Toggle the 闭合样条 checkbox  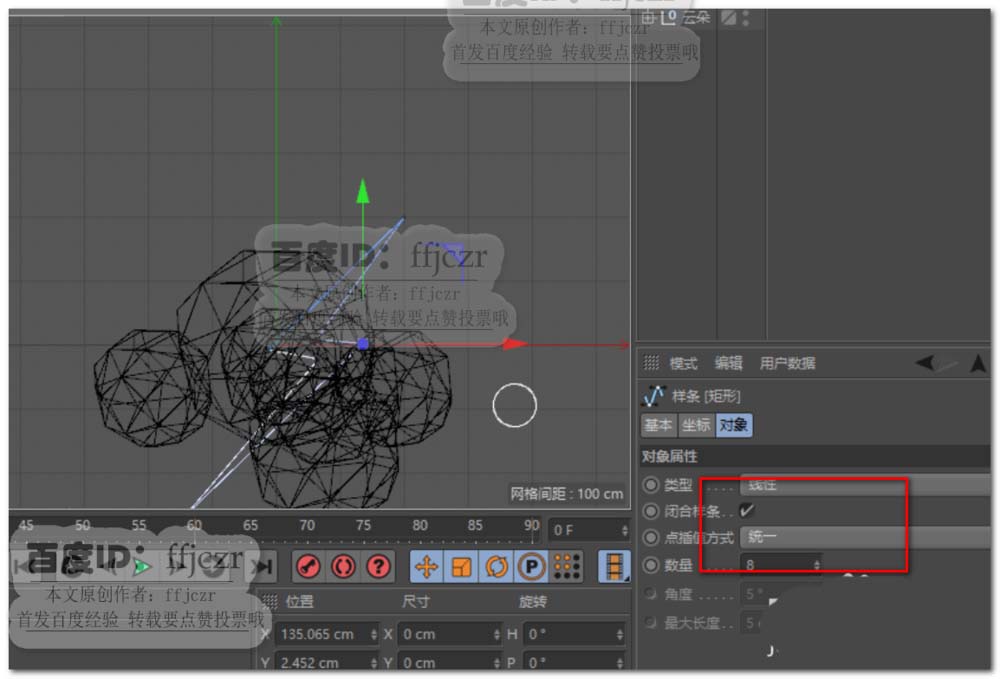click(x=747, y=510)
